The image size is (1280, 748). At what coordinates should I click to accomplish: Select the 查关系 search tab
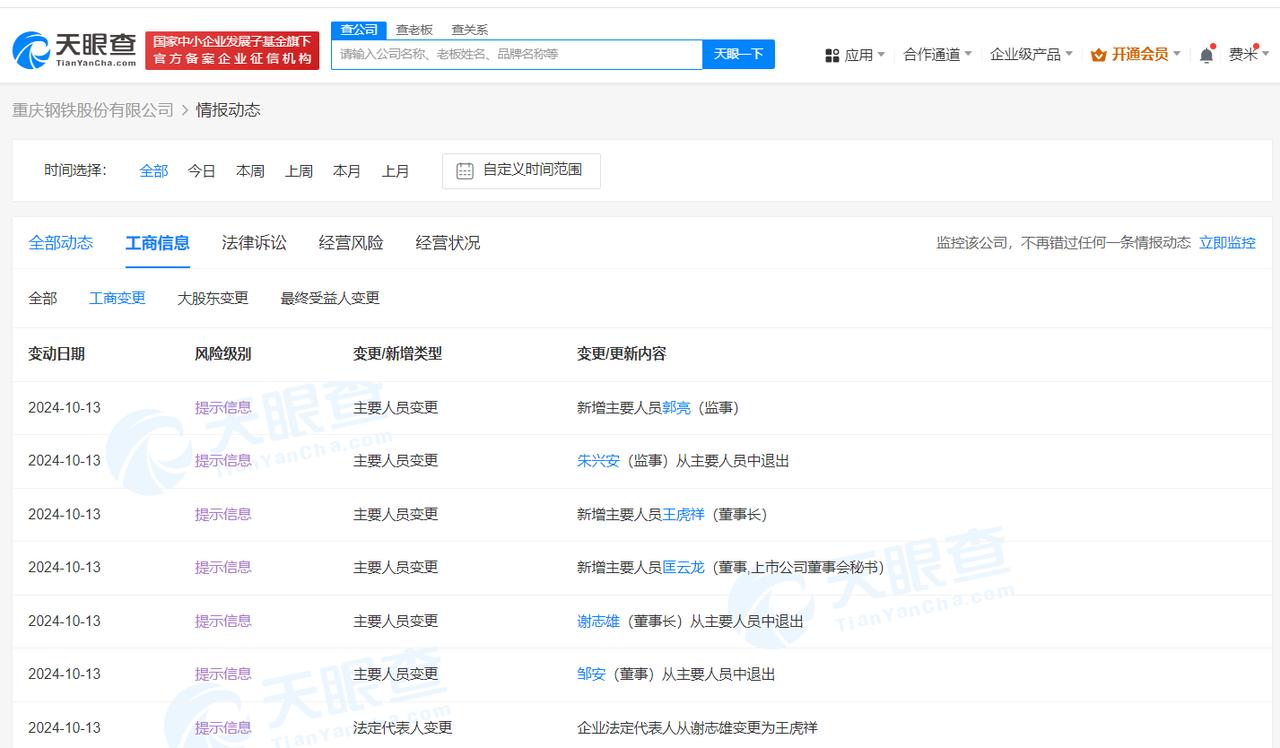pyautogui.click(x=469, y=30)
